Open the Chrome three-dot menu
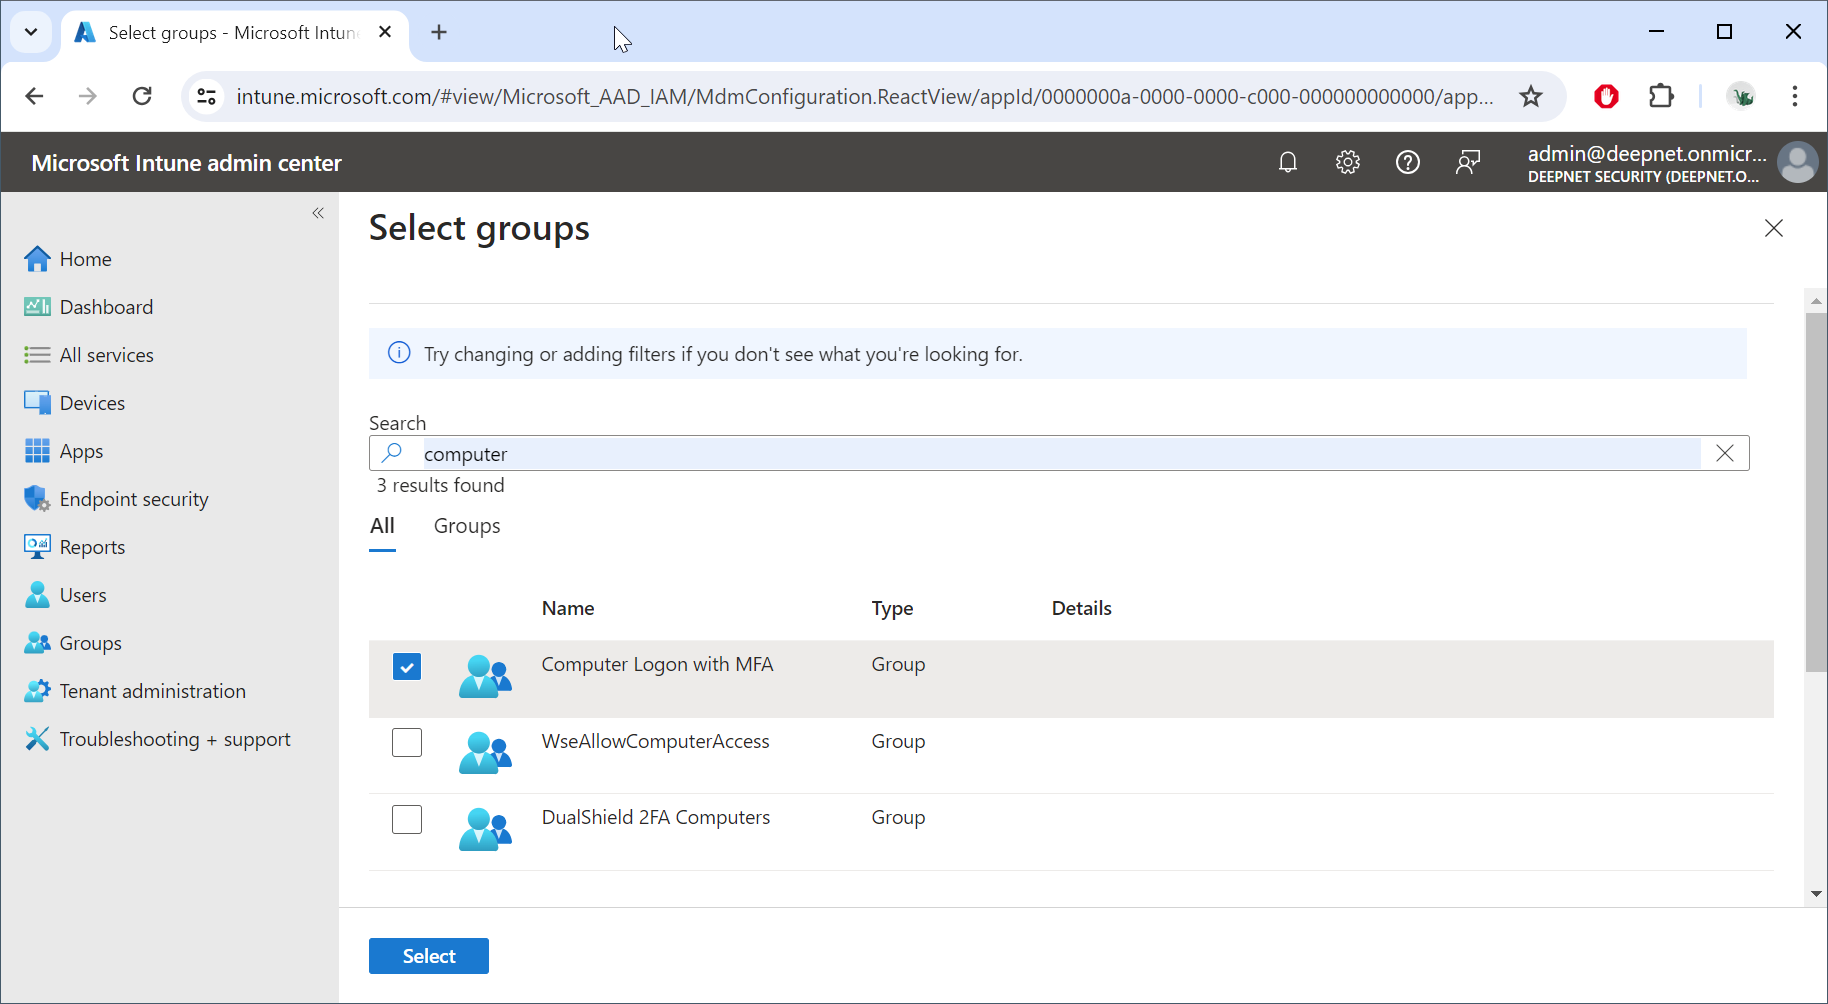Viewport: 1828px width, 1004px height. click(1795, 96)
